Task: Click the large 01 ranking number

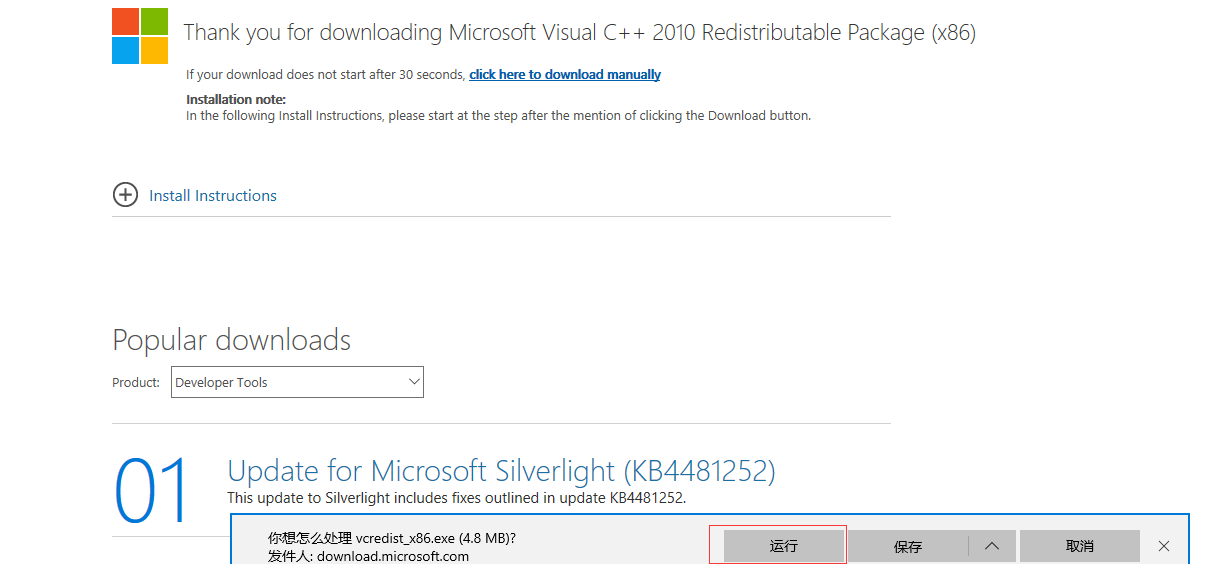Action: 152,490
